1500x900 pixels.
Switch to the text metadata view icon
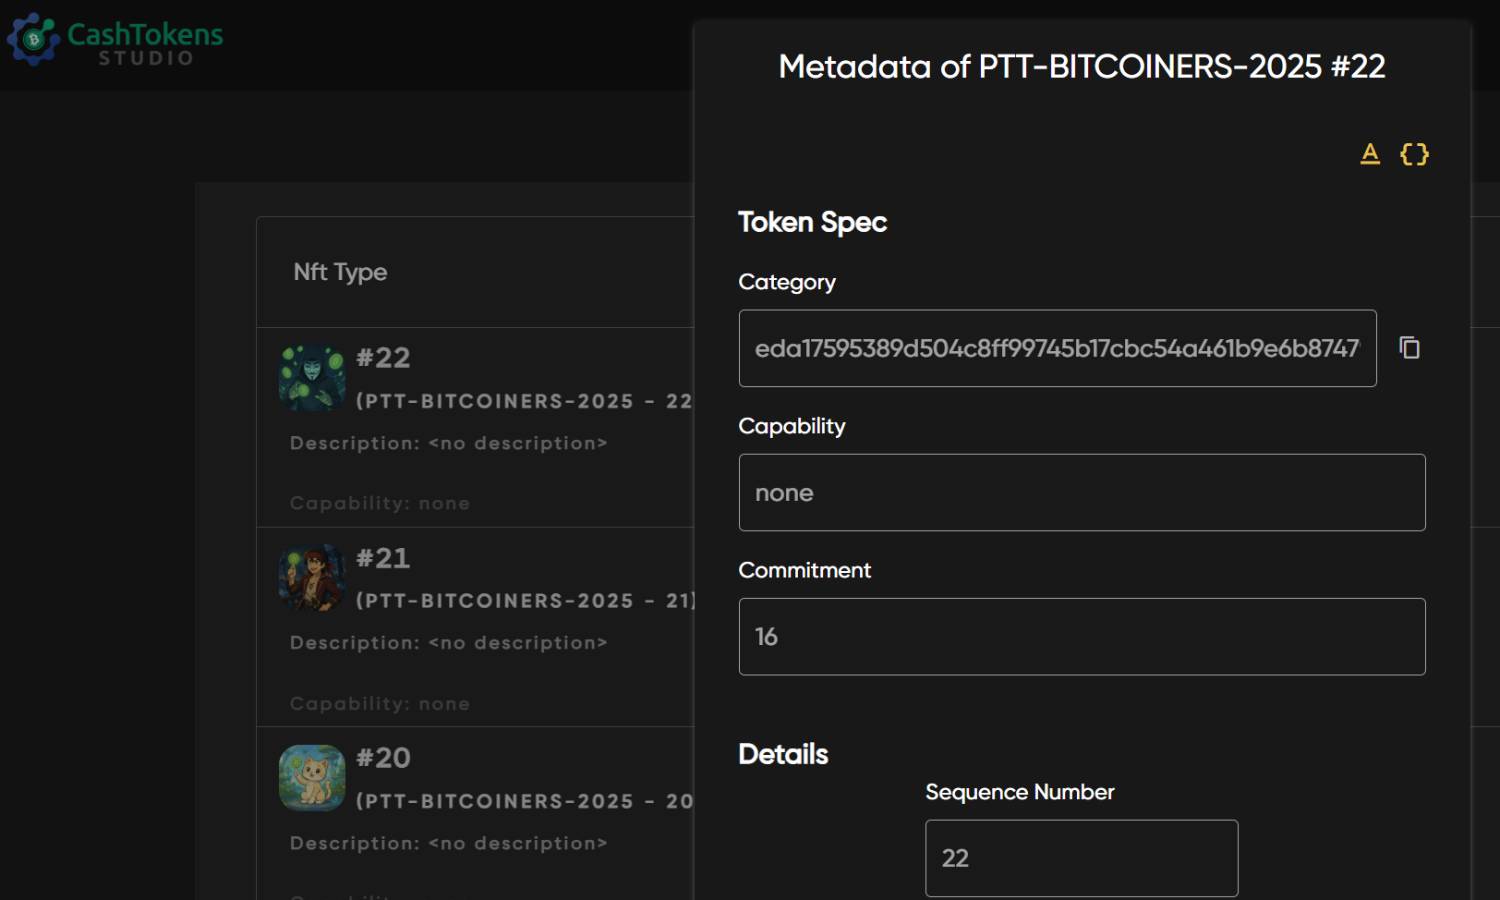click(x=1370, y=154)
